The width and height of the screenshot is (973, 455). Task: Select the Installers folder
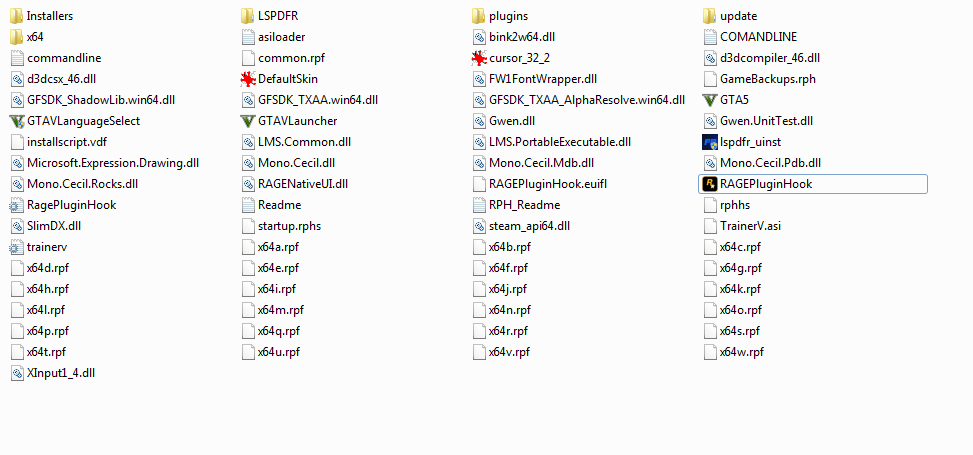[x=41, y=16]
